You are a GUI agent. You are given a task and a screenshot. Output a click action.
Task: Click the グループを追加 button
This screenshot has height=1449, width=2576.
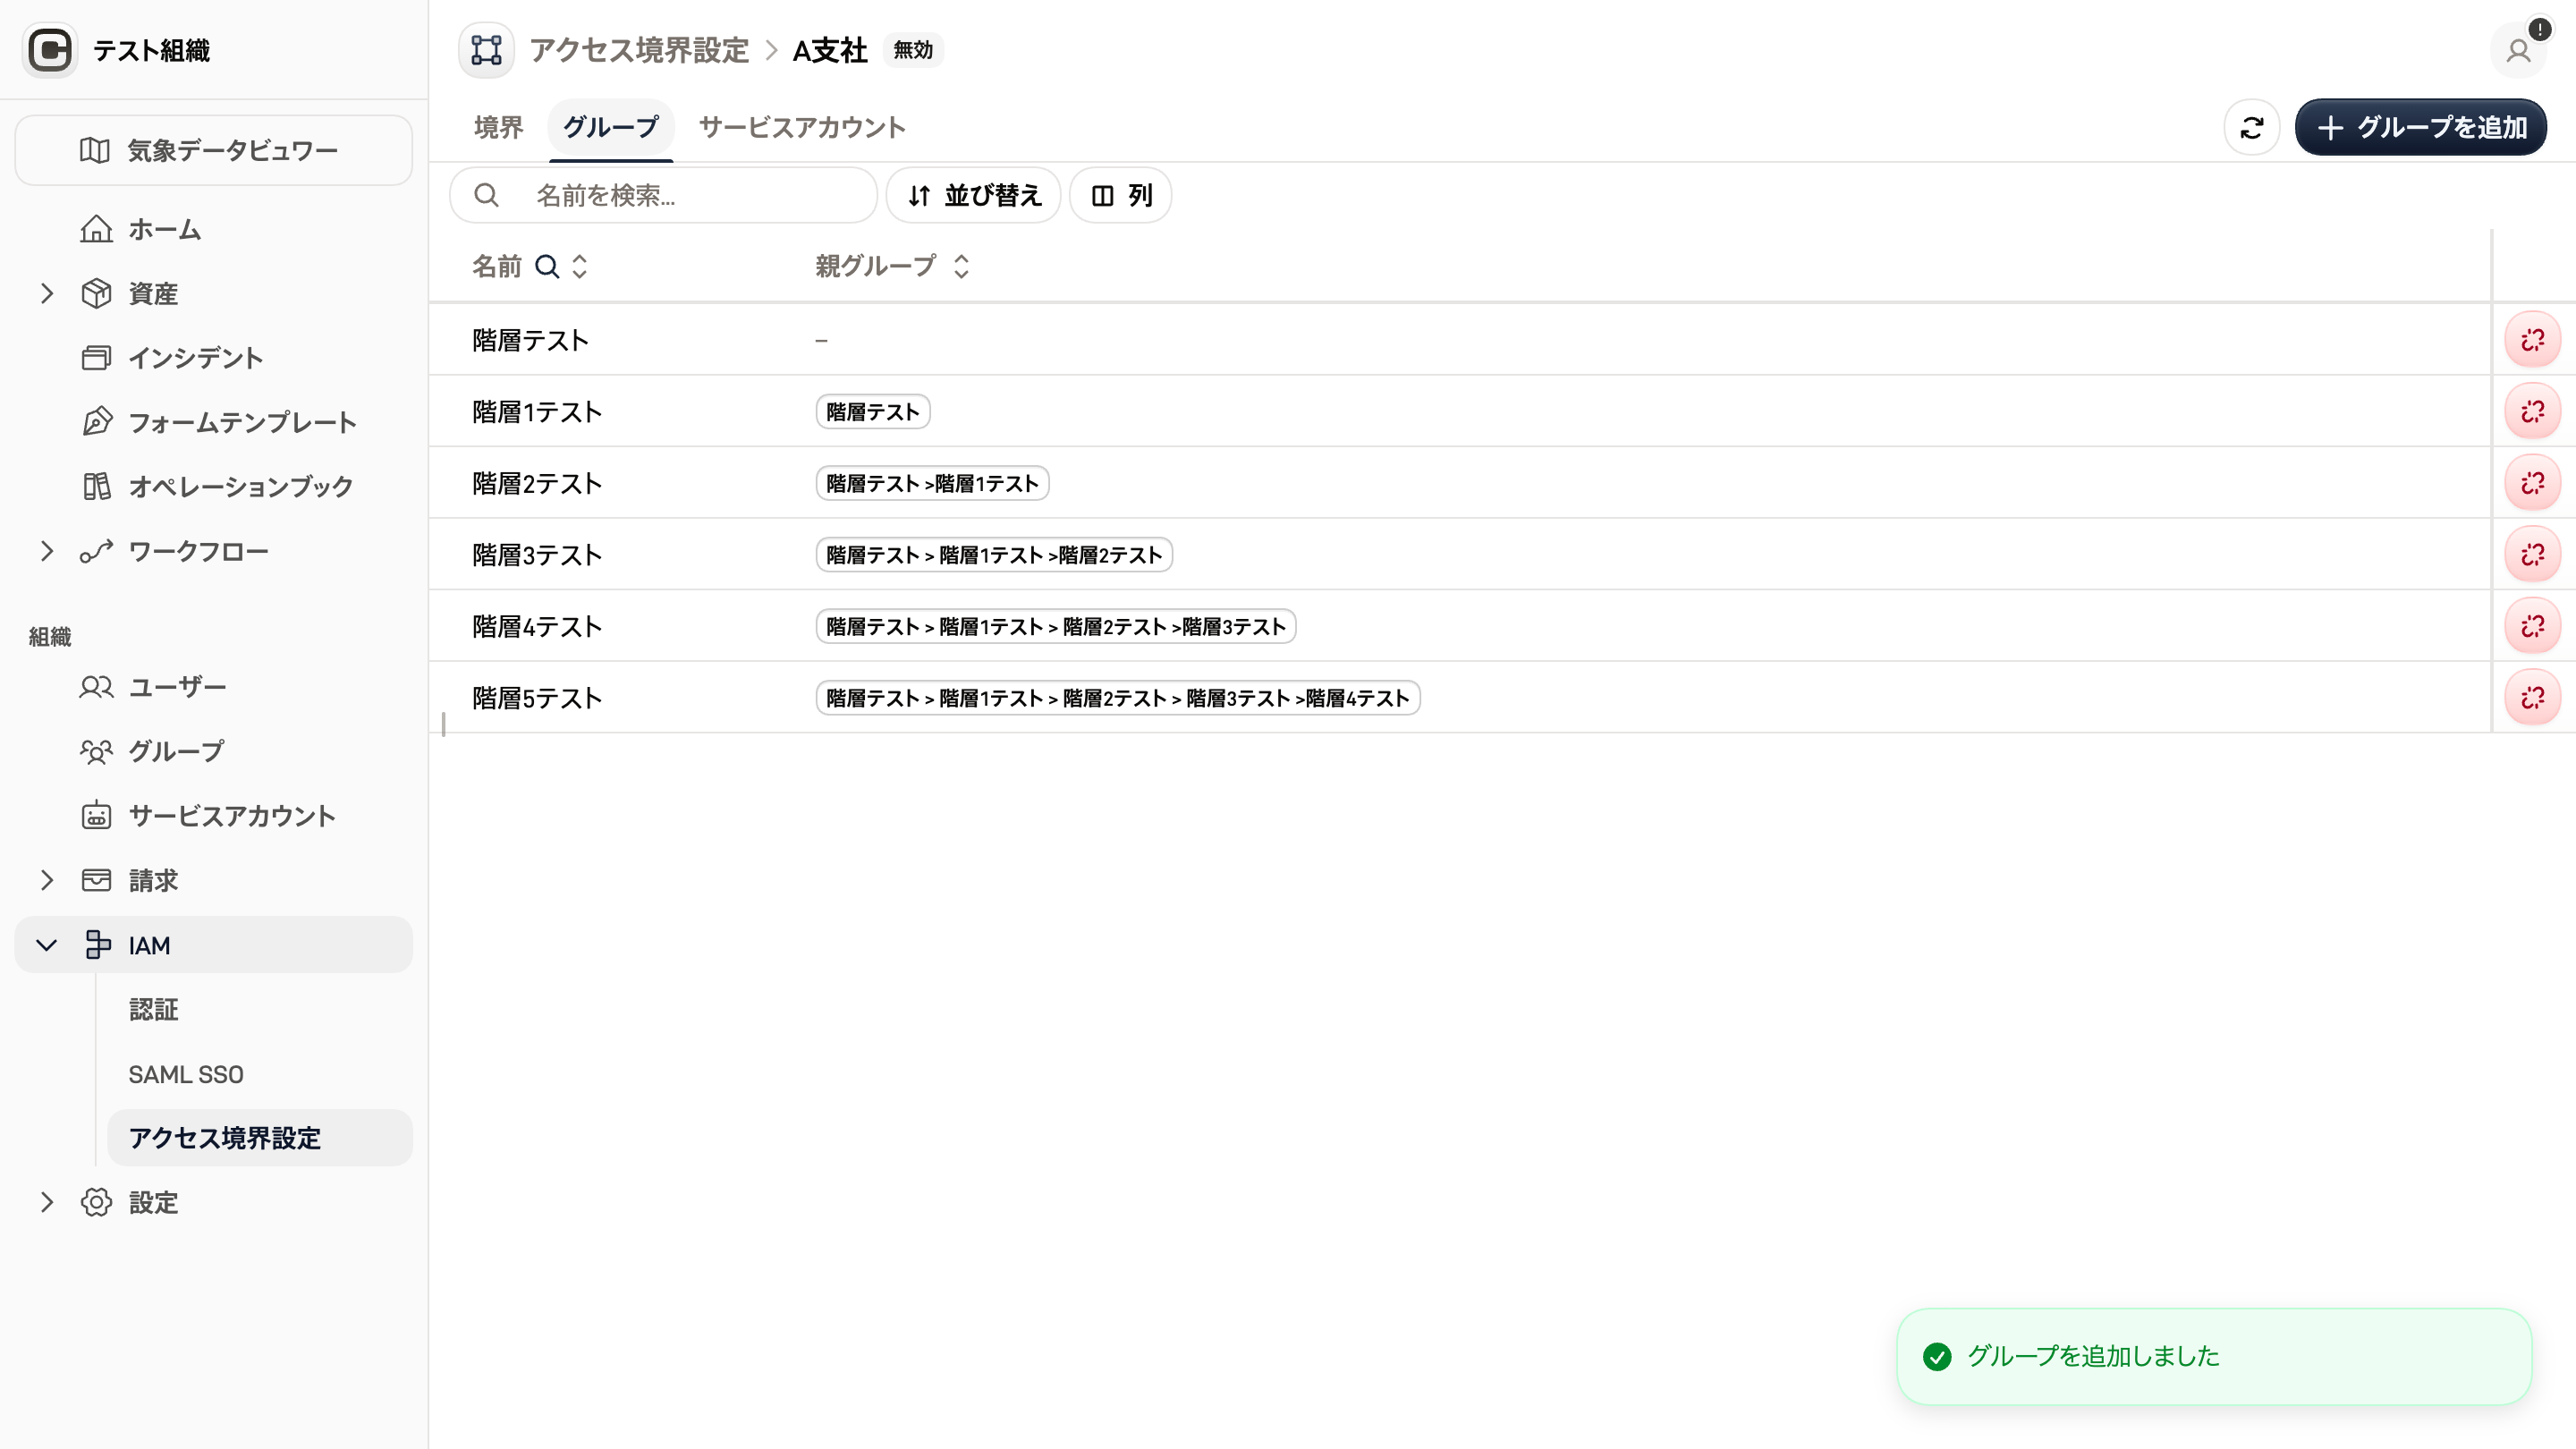point(2420,127)
